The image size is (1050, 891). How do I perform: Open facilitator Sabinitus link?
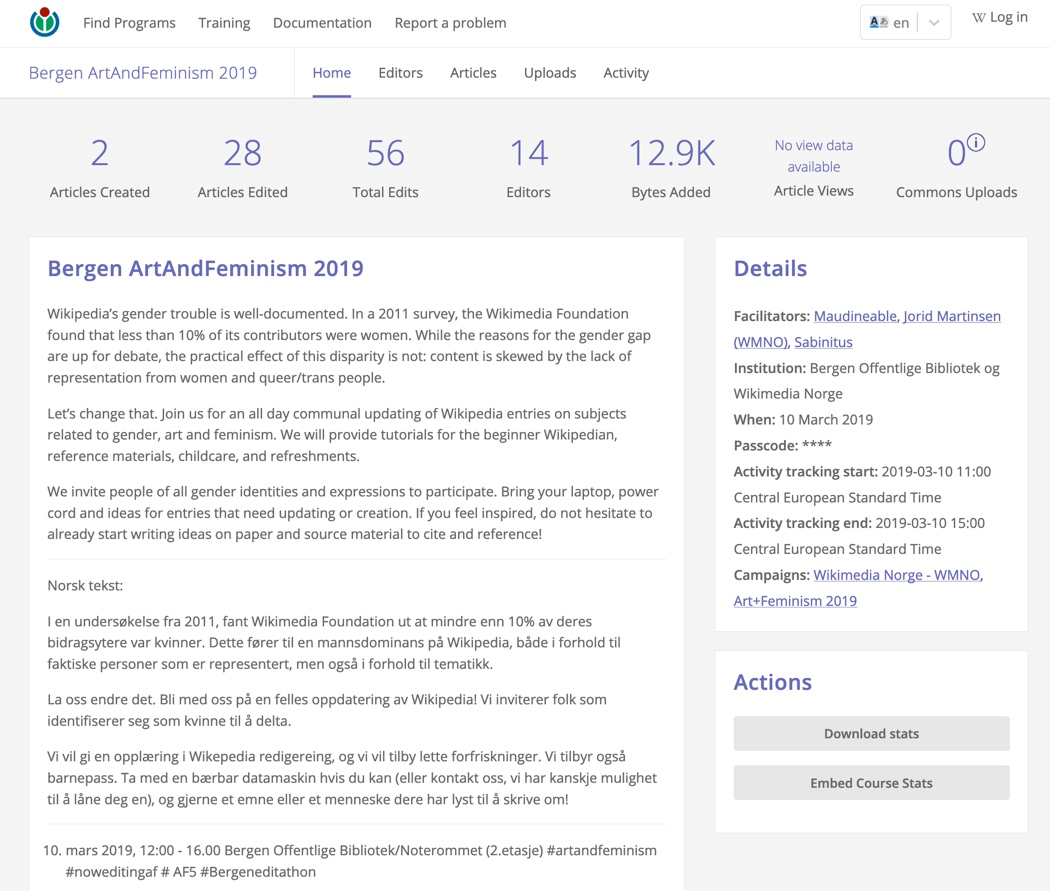[823, 342]
